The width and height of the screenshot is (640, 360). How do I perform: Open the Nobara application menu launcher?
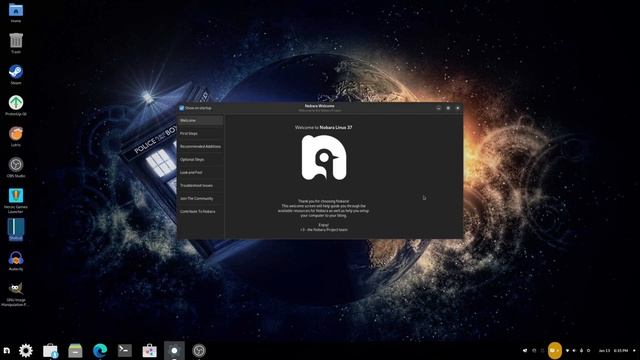[x=7, y=351]
